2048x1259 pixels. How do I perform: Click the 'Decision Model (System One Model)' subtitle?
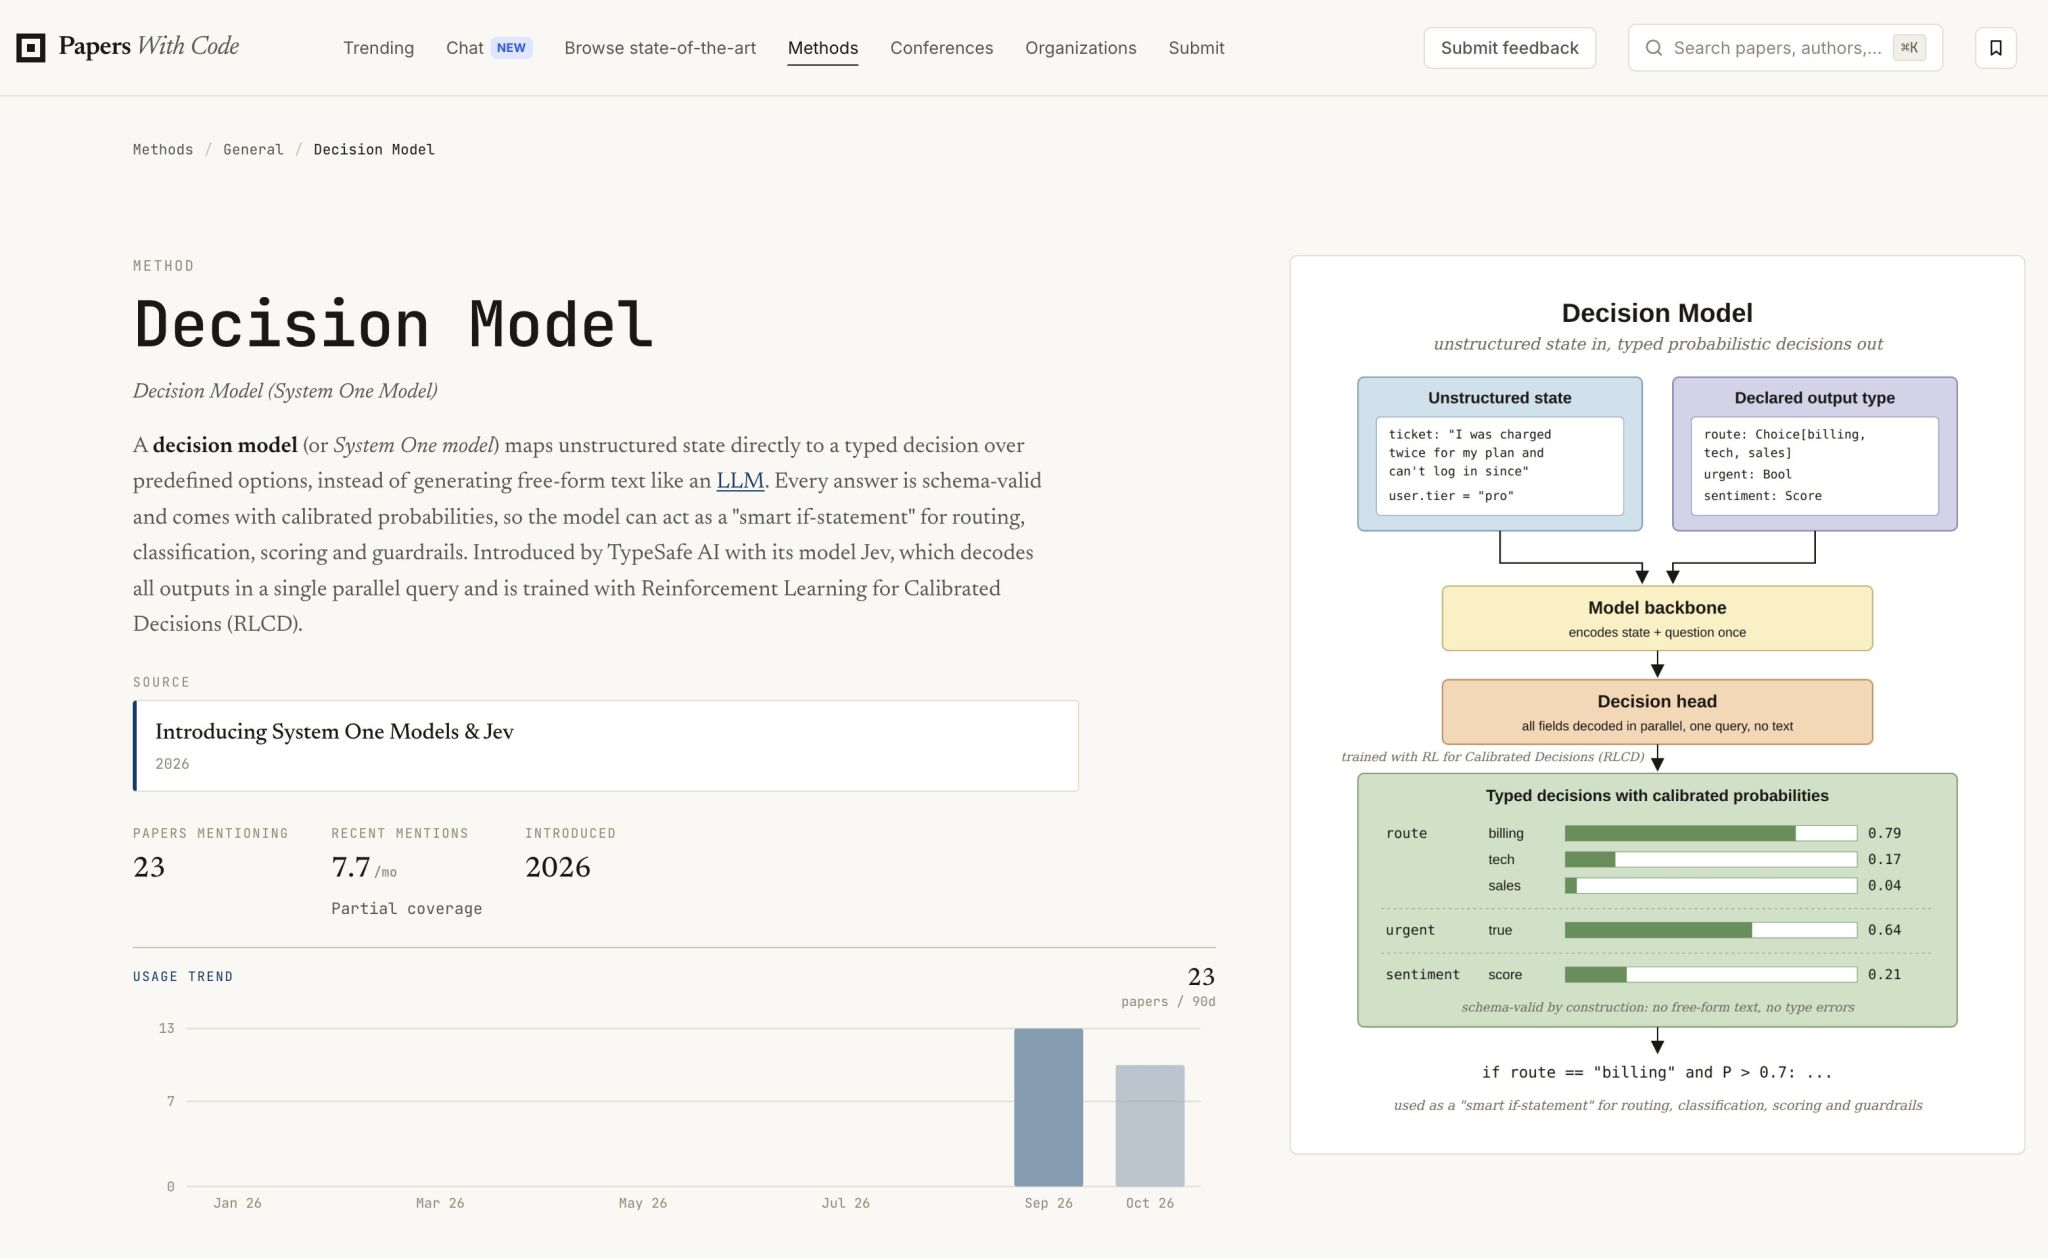point(285,391)
